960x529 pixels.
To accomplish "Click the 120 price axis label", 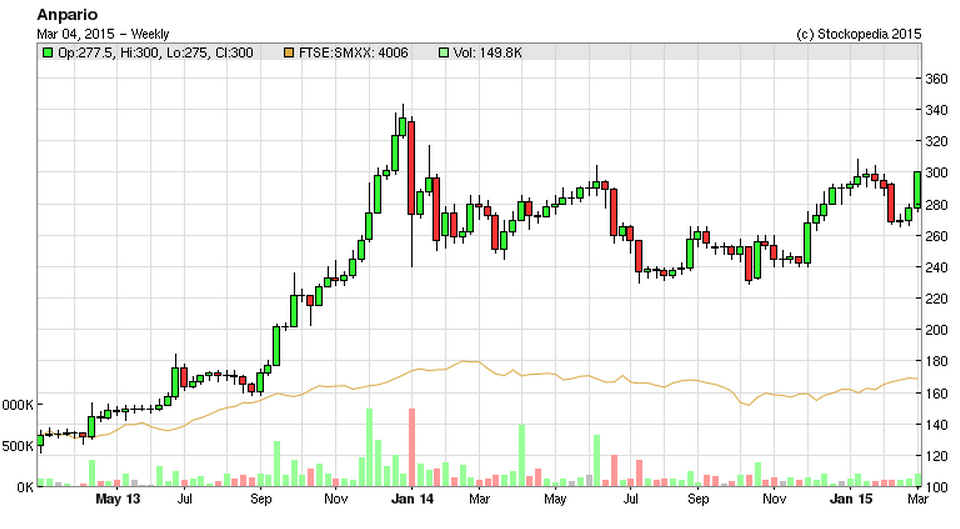I will (936, 457).
